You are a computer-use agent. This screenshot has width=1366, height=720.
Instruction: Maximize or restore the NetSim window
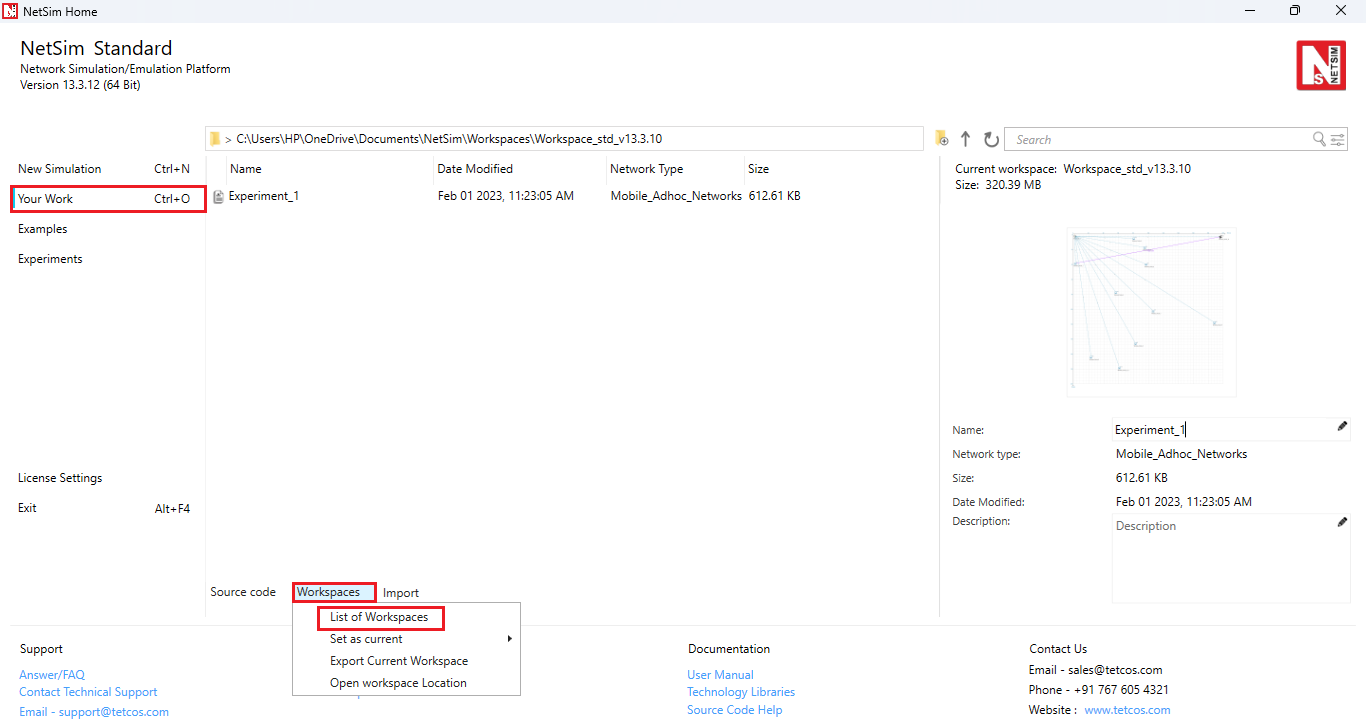[x=1295, y=11]
